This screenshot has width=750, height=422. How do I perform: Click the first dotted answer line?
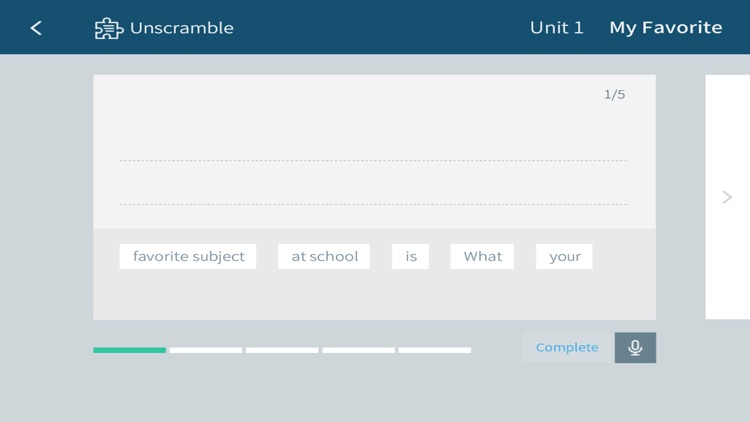pyautogui.click(x=373, y=160)
